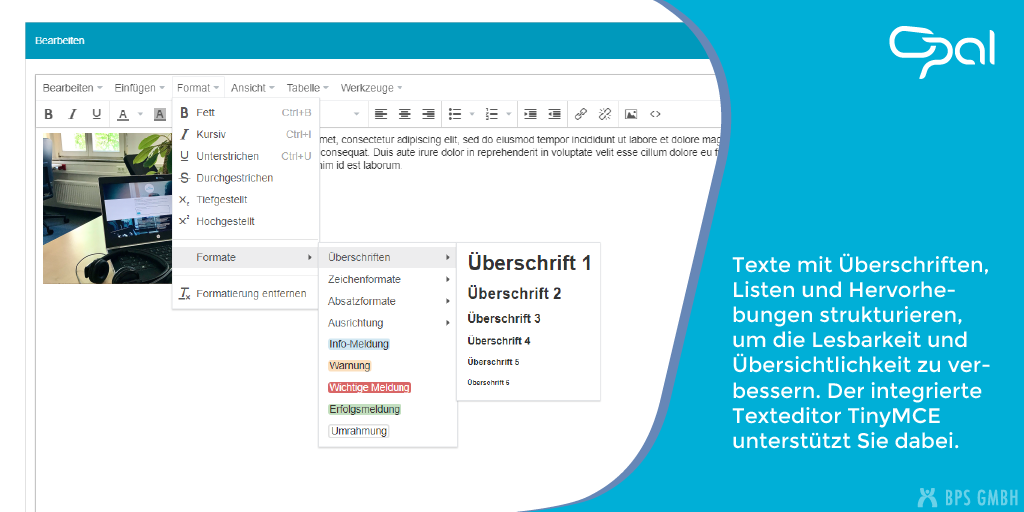Align text right via toolbar

click(x=428, y=114)
